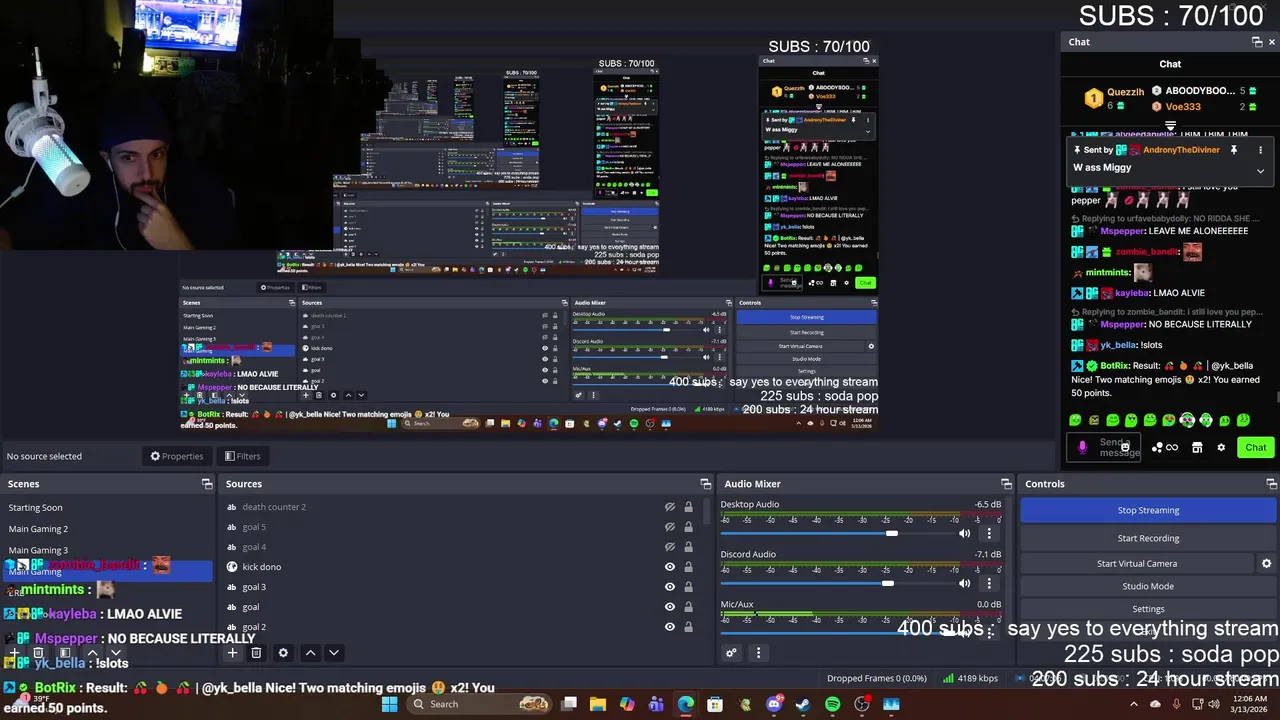Unpin the pinned chat message

[x=1234, y=150]
